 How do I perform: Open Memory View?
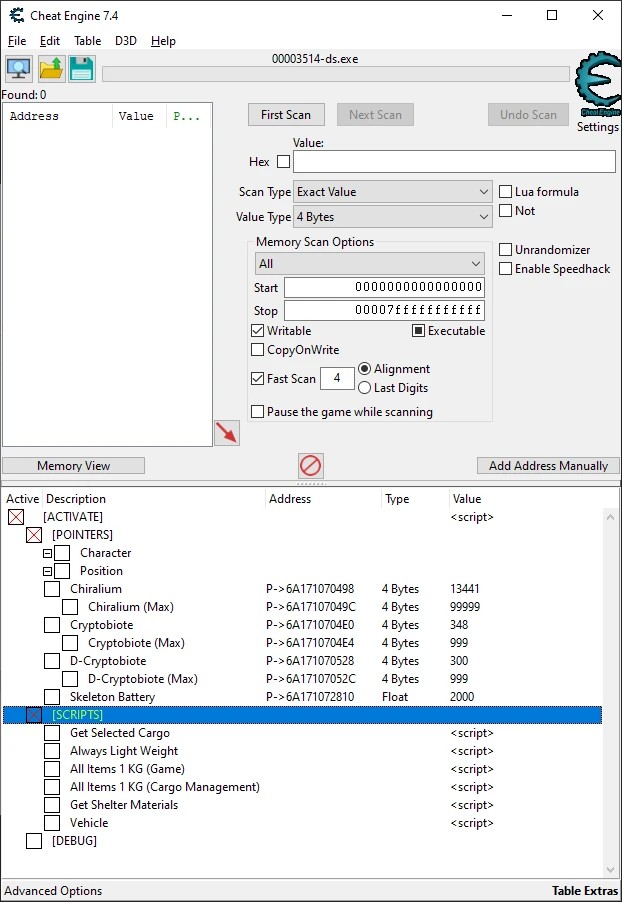pos(74,466)
